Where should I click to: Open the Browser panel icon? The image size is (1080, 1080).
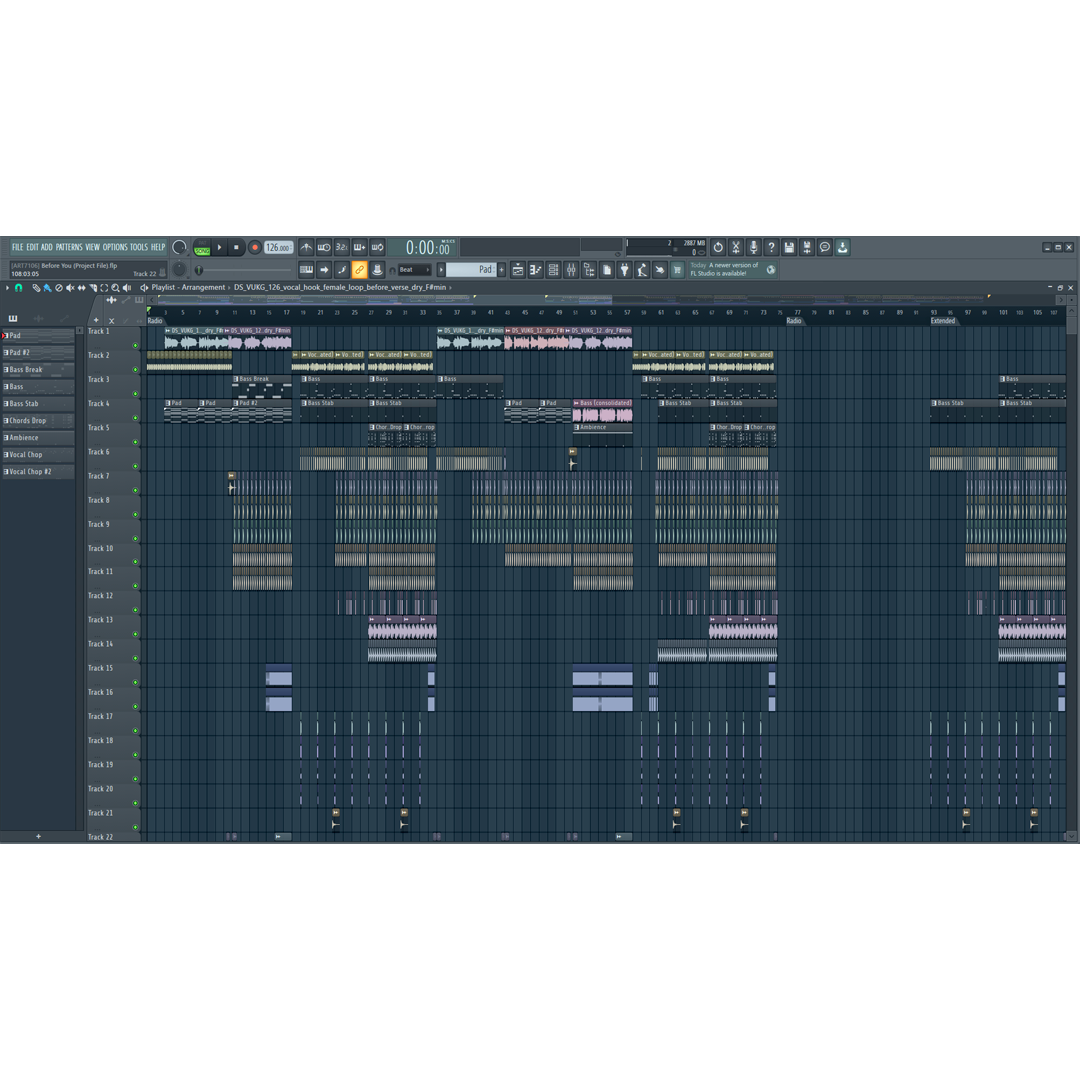point(589,269)
